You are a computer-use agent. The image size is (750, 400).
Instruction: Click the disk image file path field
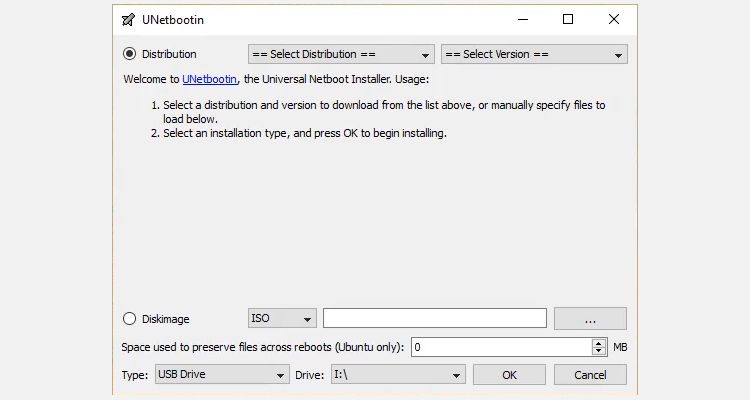[x=435, y=318]
